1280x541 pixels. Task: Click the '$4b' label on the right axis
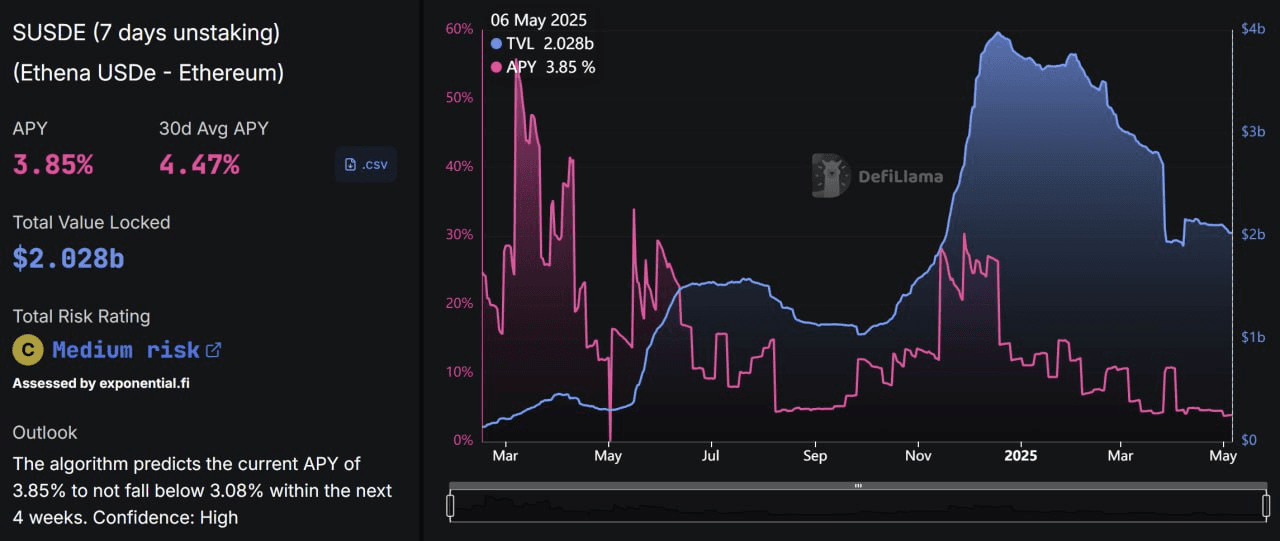(x=1252, y=28)
